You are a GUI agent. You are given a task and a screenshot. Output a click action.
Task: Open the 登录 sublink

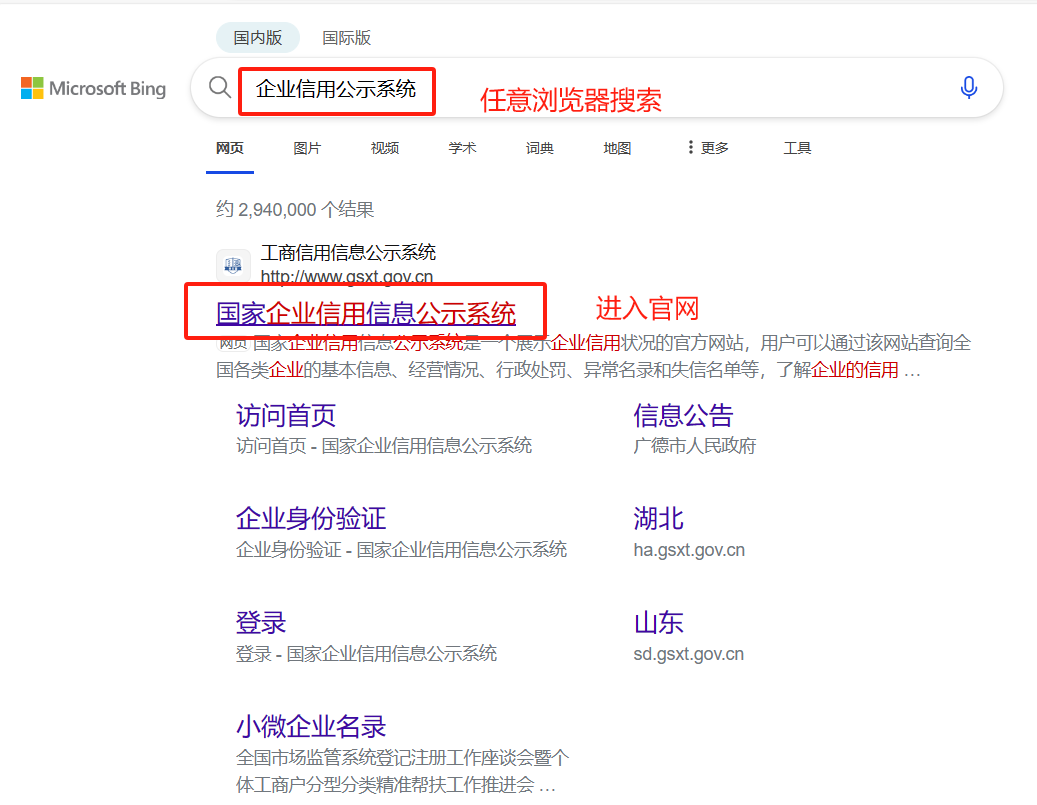pos(261,622)
